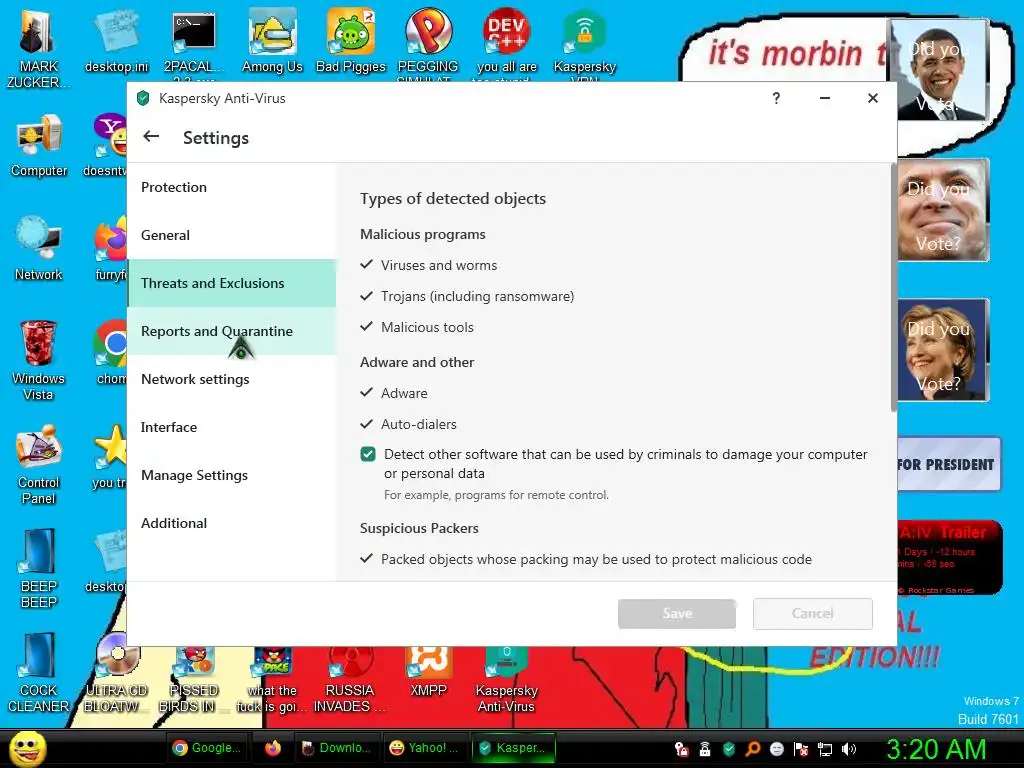Open Manage Settings section
The height and width of the screenshot is (768, 1024).
tap(232, 475)
